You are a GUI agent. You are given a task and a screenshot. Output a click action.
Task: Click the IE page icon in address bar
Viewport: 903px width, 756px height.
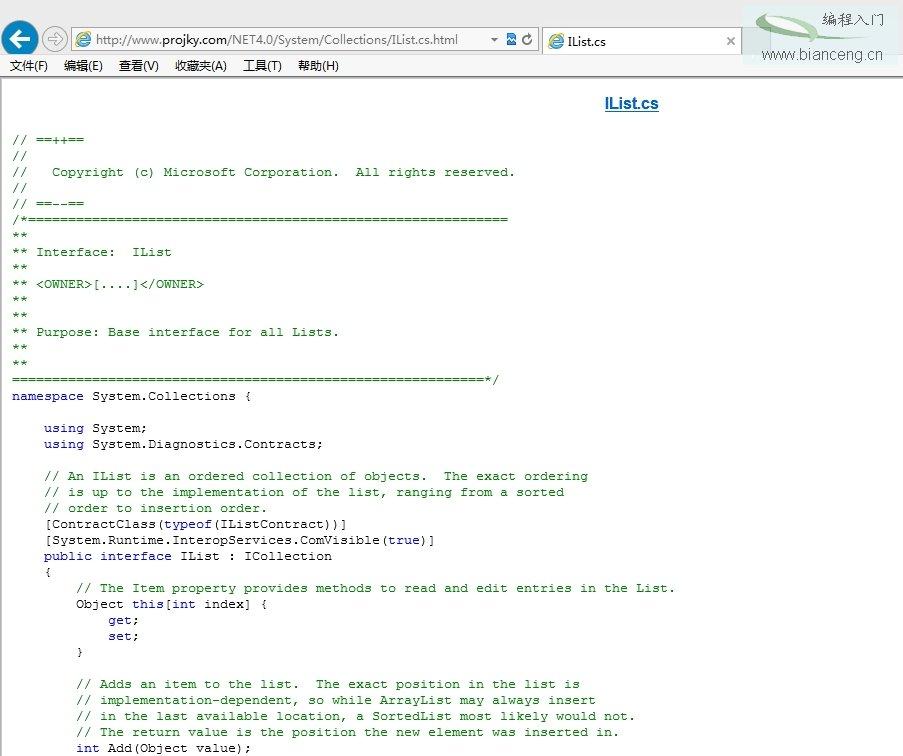click(84, 40)
